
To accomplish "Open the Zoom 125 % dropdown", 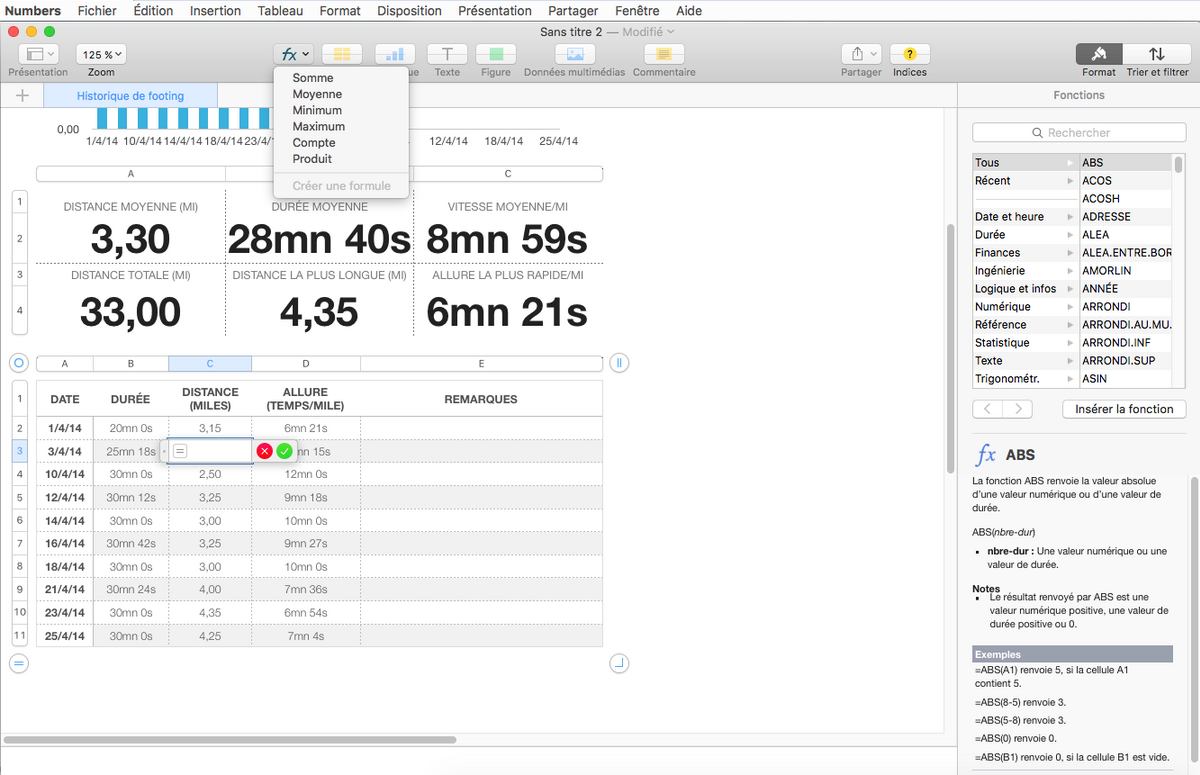I will pyautogui.click(x=101, y=54).
